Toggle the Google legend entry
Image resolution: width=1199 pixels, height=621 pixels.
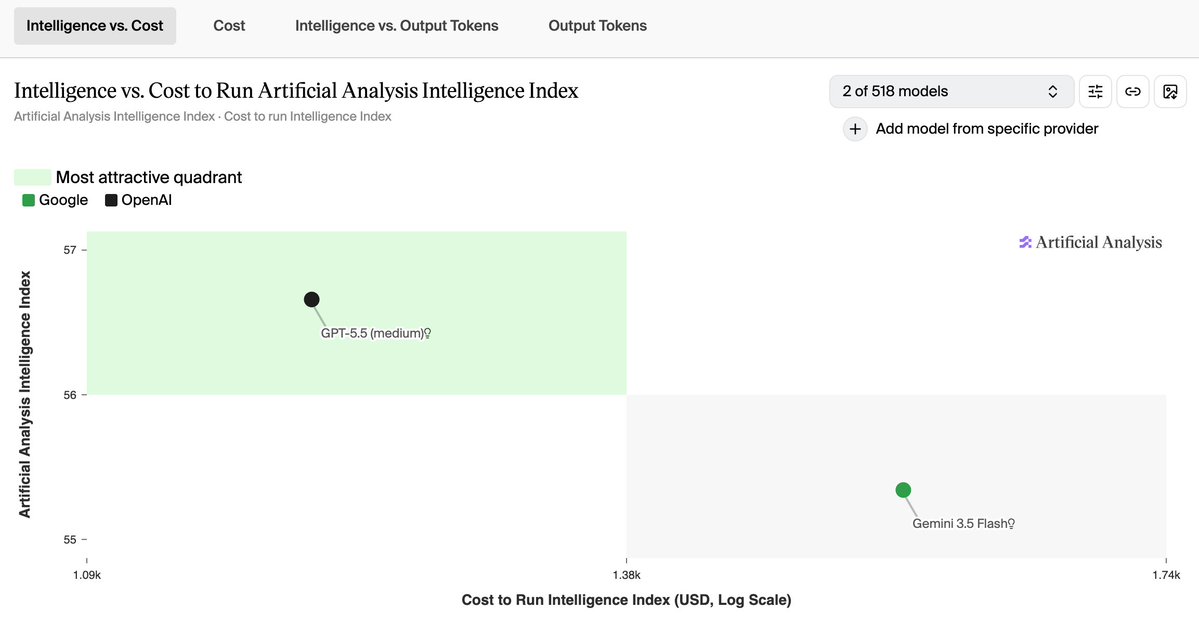coord(55,200)
